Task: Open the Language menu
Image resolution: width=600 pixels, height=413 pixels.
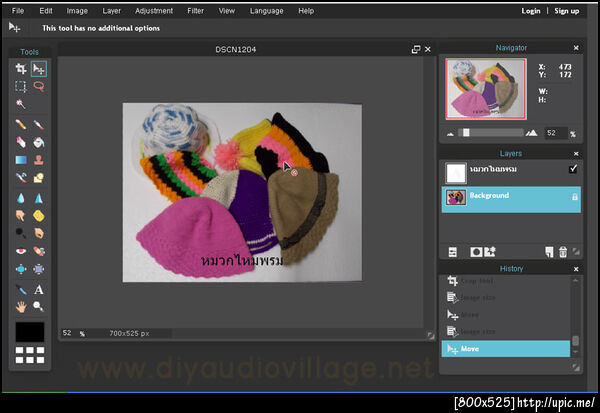Action: coord(266,11)
